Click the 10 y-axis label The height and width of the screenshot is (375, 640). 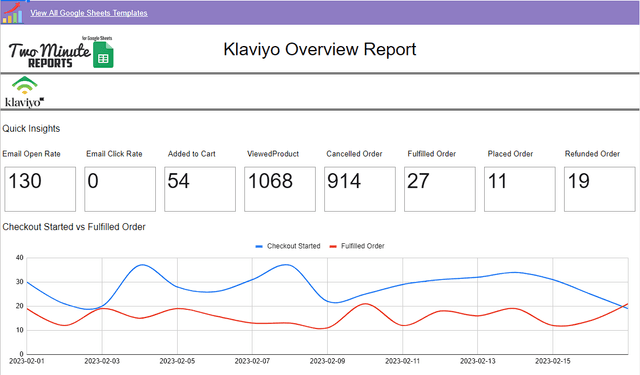[x=20, y=330]
